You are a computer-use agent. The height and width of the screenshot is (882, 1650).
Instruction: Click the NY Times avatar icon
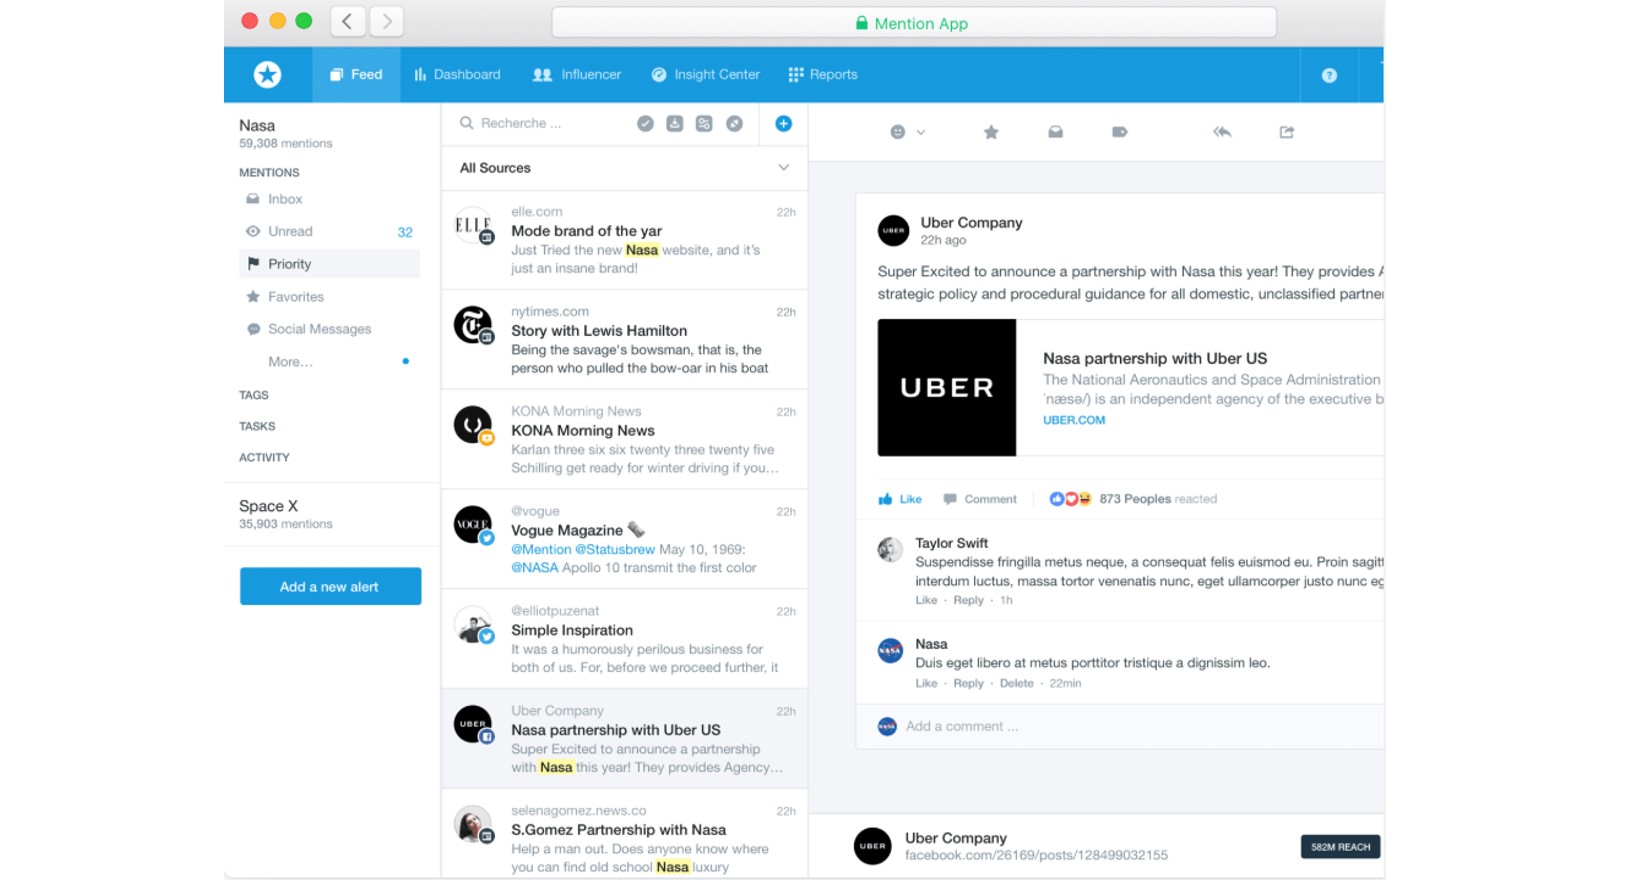(x=473, y=325)
